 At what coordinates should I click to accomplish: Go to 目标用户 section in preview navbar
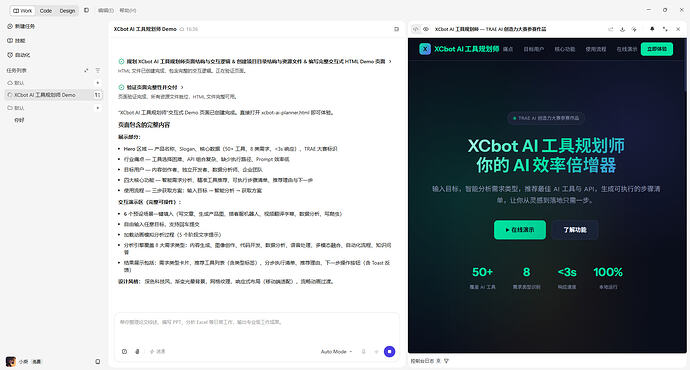point(533,49)
